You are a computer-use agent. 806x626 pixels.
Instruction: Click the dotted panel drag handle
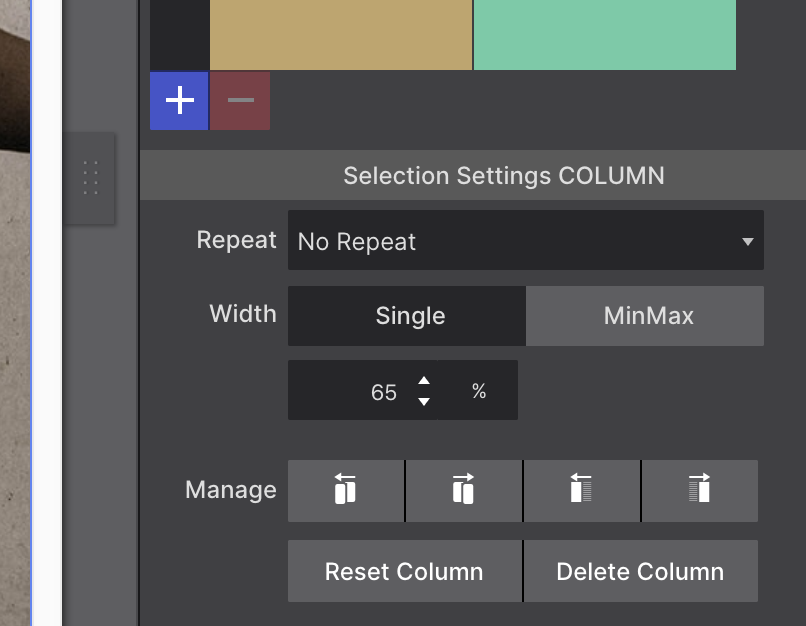(x=90, y=178)
